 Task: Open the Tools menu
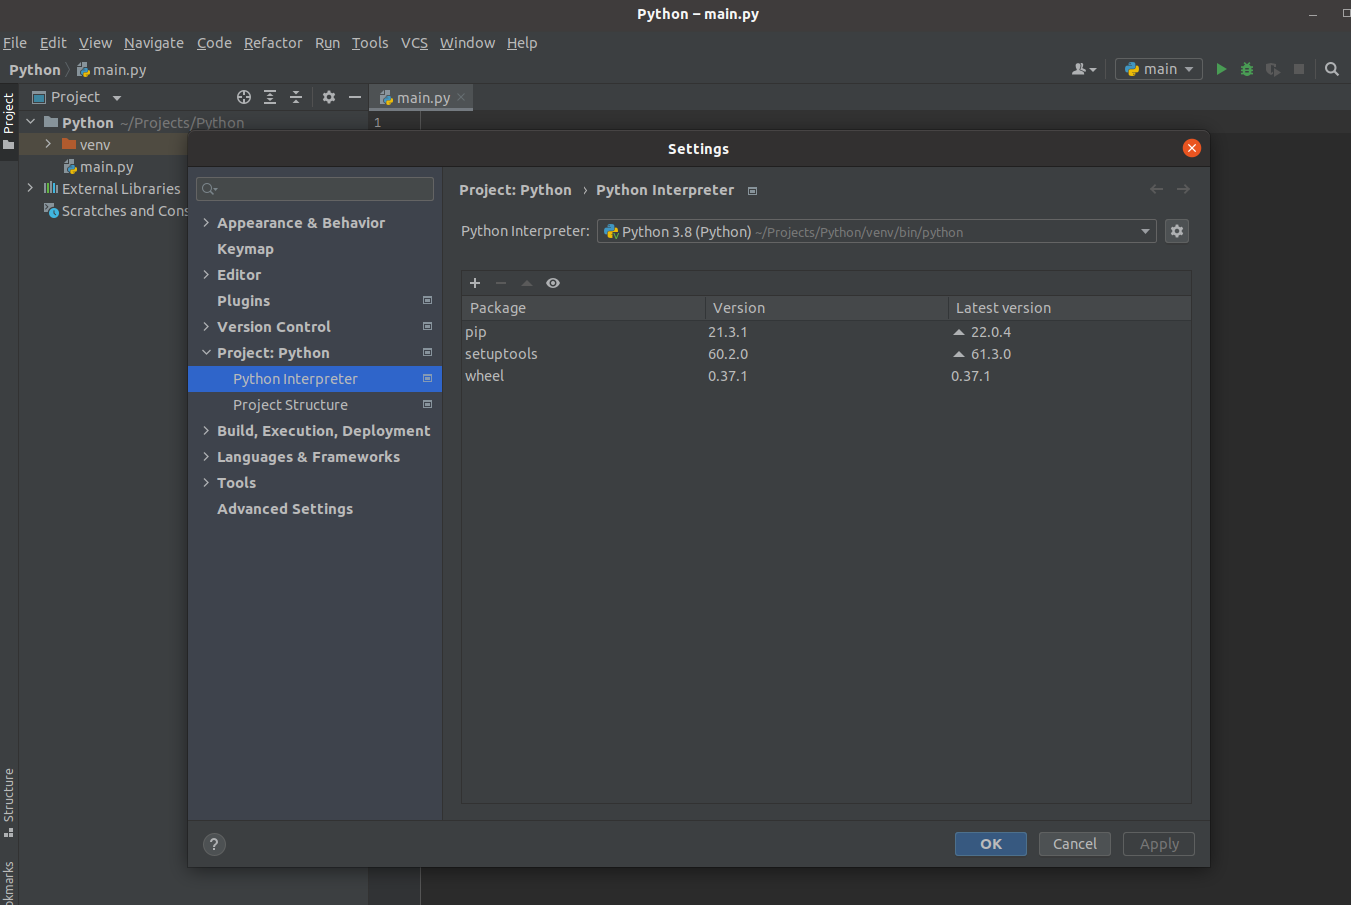tap(370, 43)
